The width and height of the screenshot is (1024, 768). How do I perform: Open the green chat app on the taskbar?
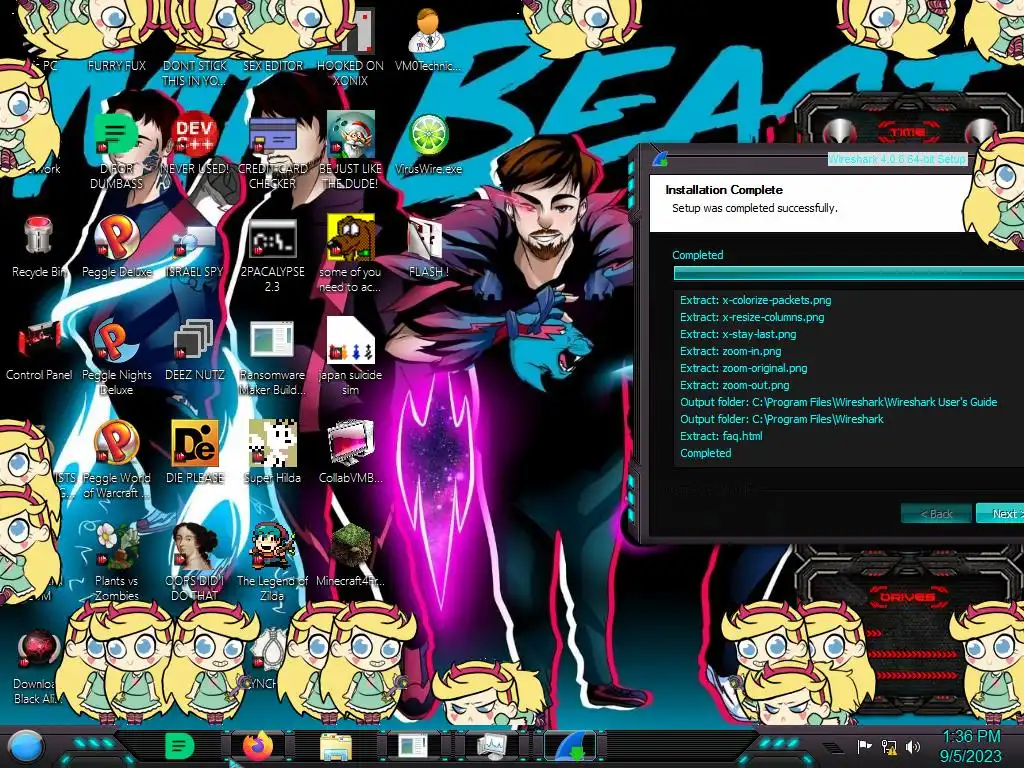pos(180,746)
